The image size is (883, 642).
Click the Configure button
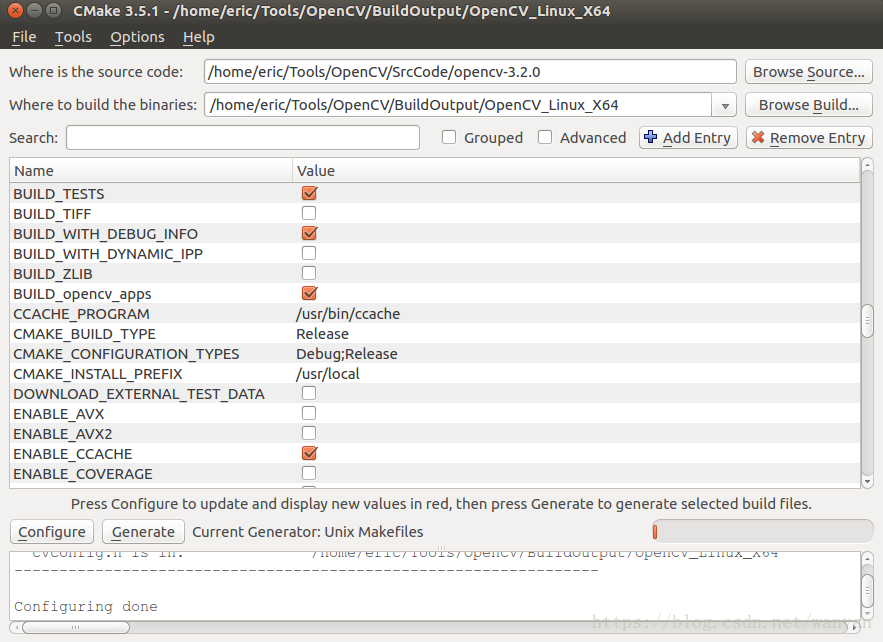coord(52,532)
